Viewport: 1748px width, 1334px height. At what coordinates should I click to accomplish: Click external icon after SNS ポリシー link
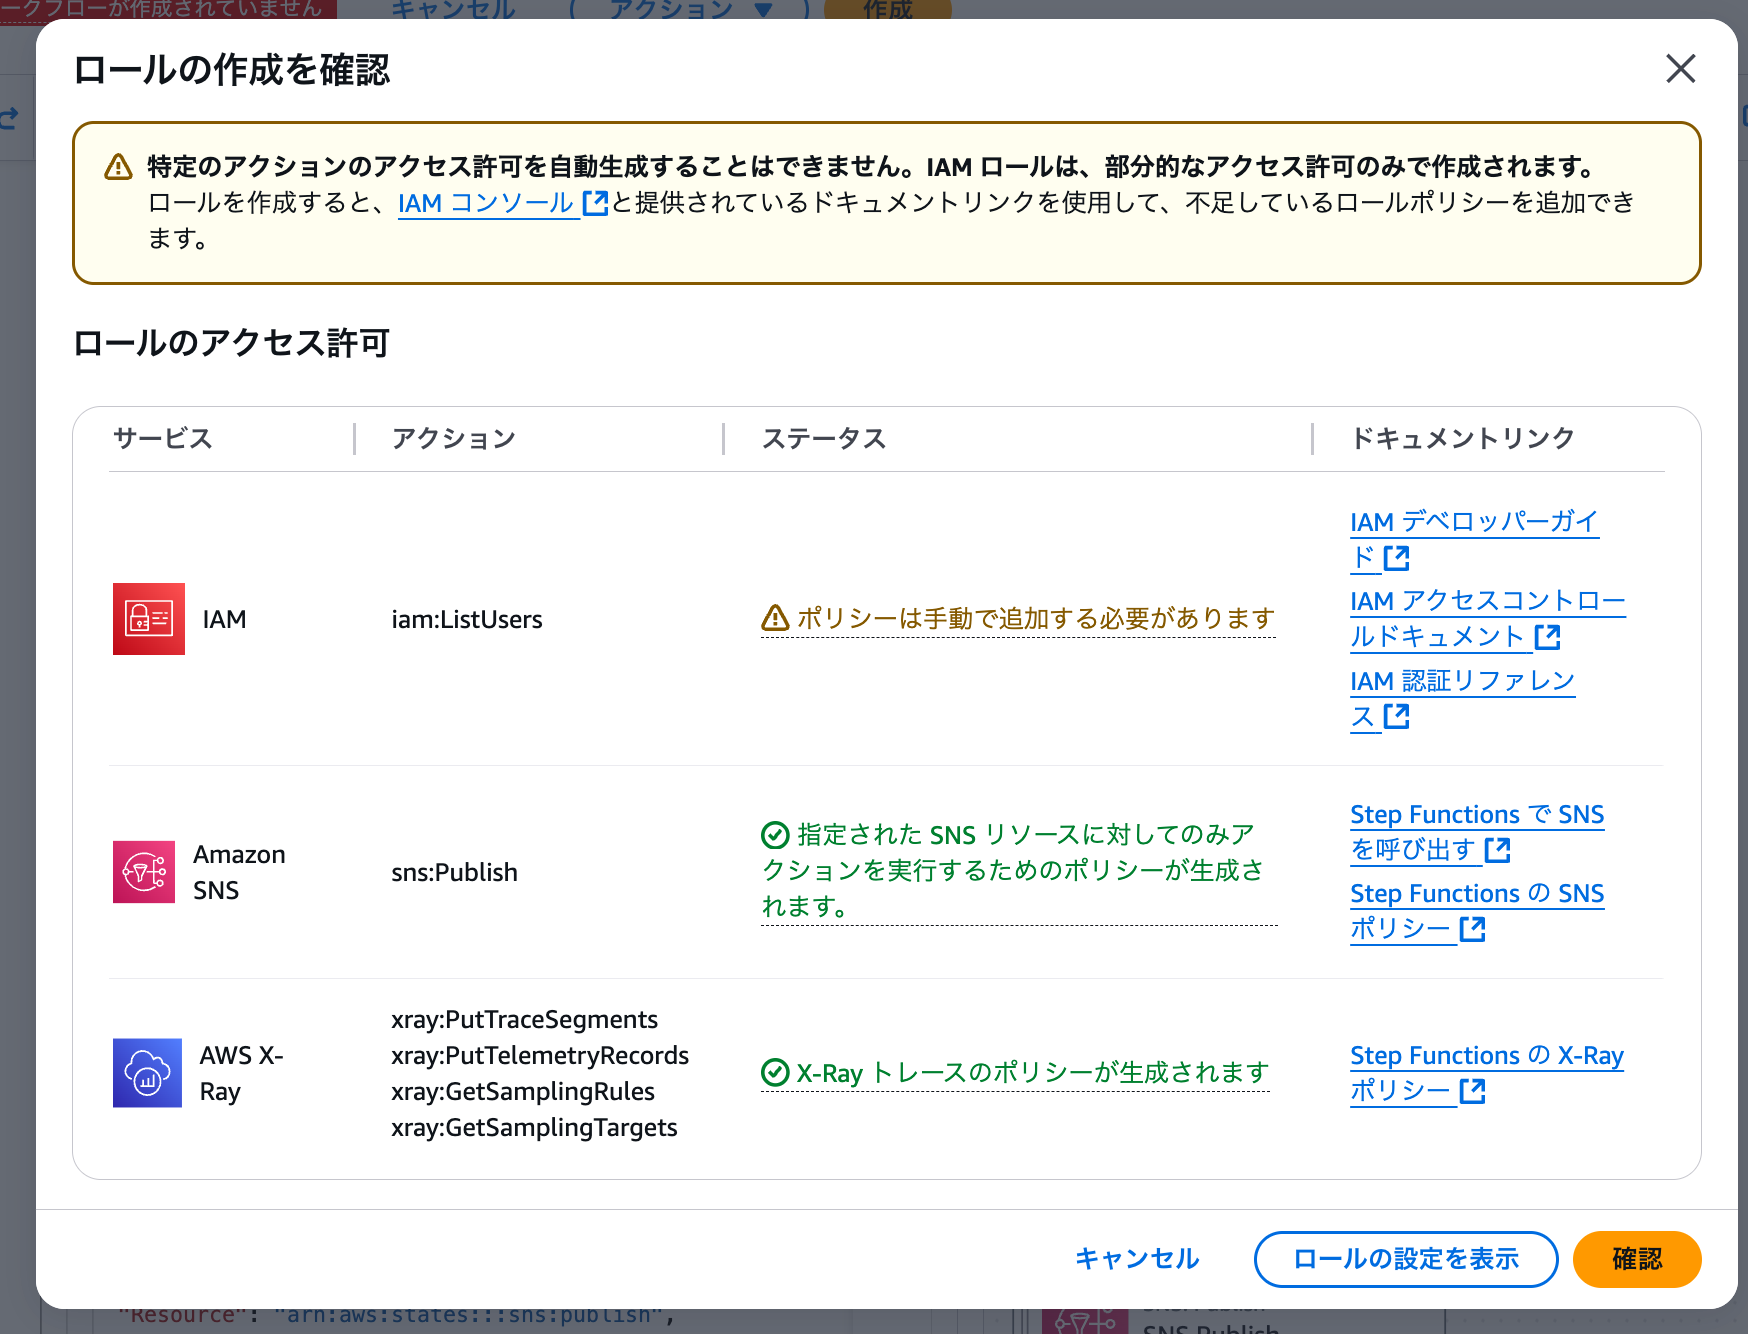[1472, 929]
